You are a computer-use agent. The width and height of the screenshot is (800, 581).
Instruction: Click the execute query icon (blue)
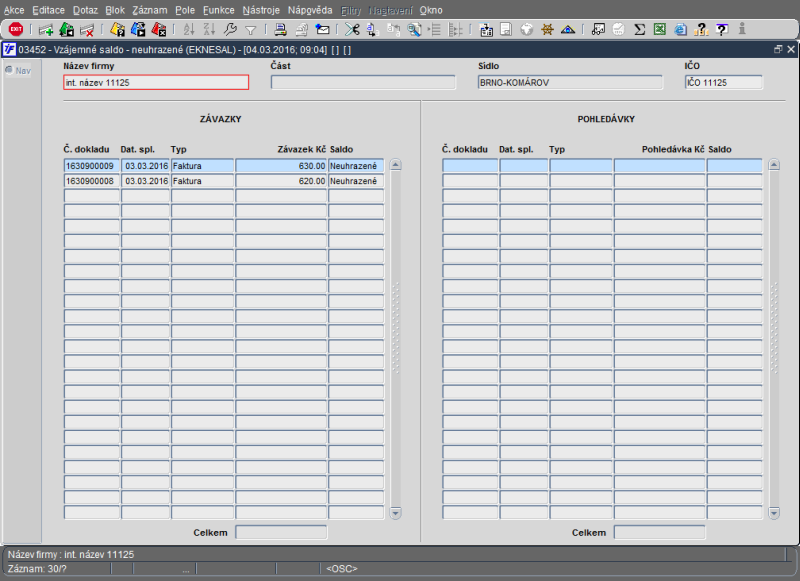[x=138, y=30]
